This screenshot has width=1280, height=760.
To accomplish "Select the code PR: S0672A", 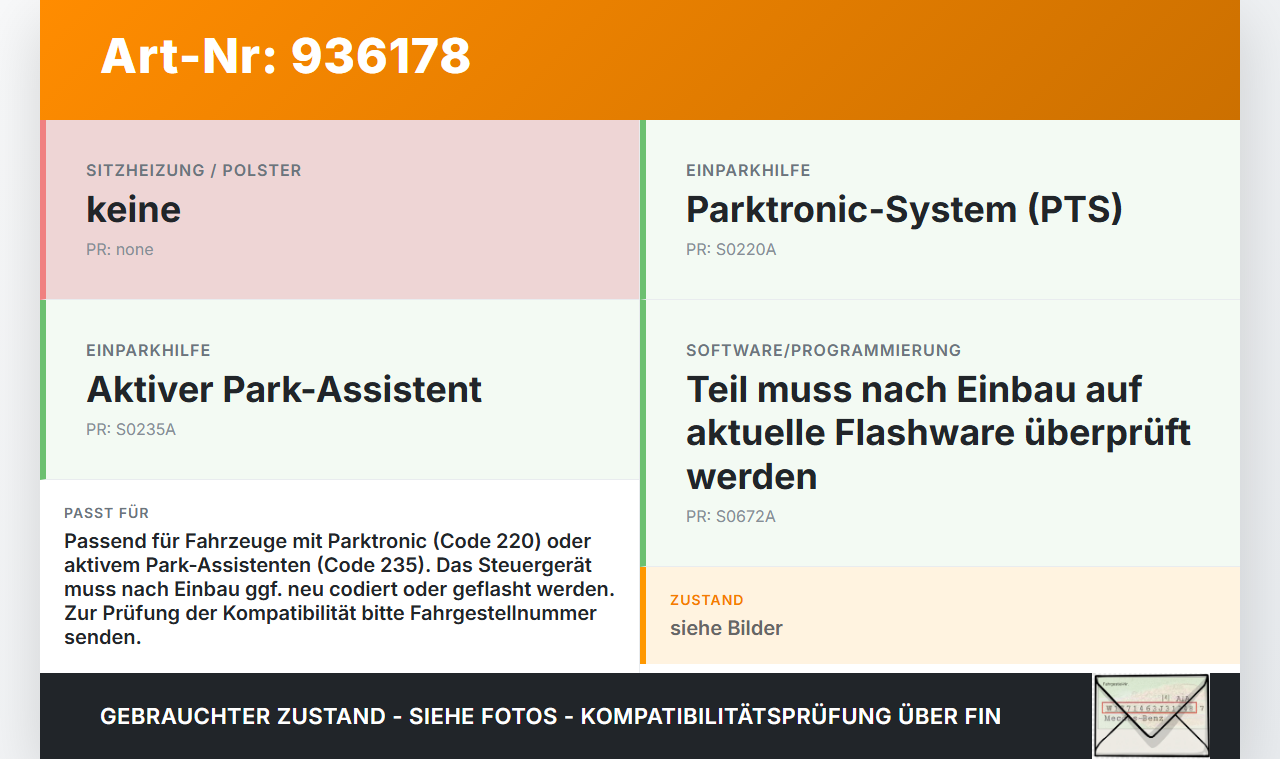I will 731,517.
